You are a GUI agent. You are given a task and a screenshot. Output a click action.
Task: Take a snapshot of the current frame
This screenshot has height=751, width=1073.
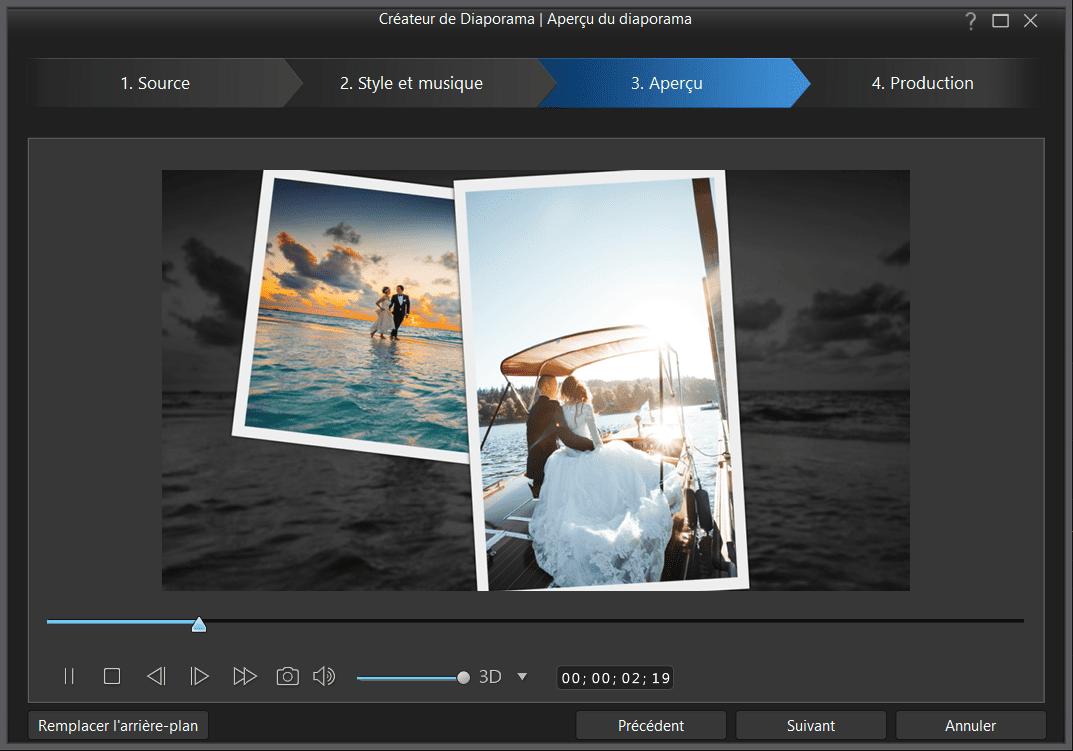[x=287, y=676]
